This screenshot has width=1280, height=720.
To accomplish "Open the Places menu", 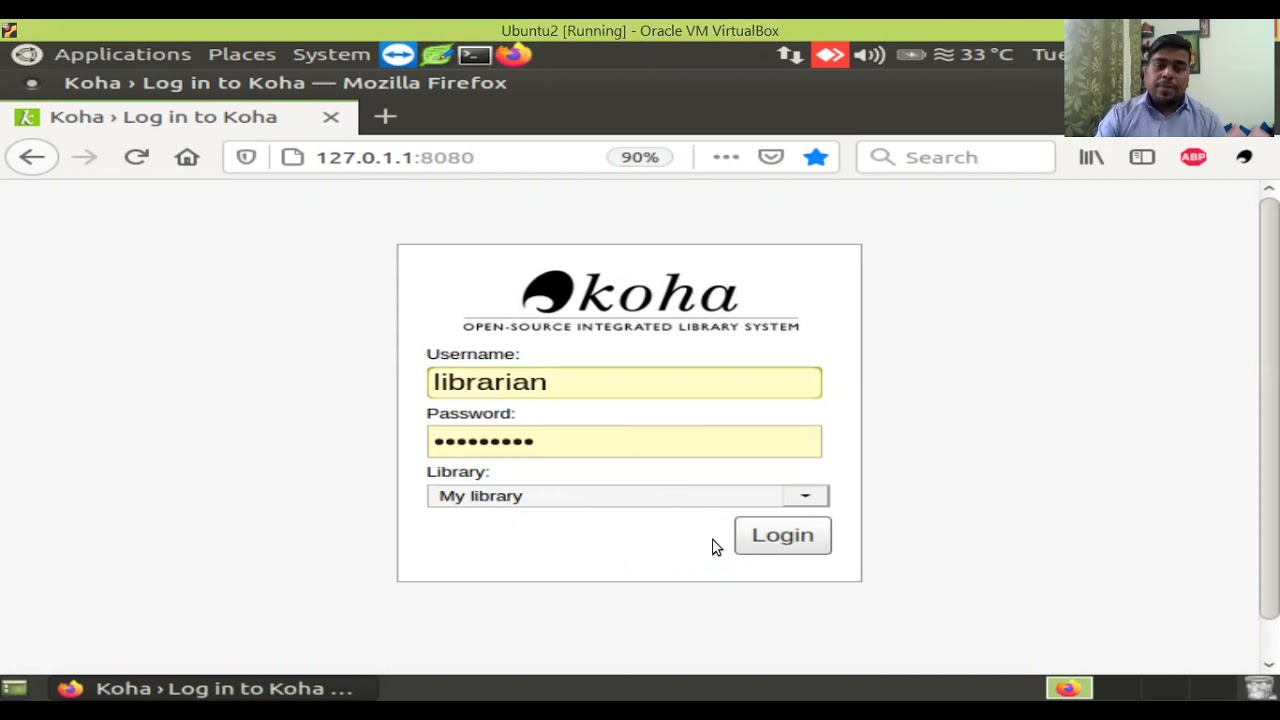I will (242, 54).
